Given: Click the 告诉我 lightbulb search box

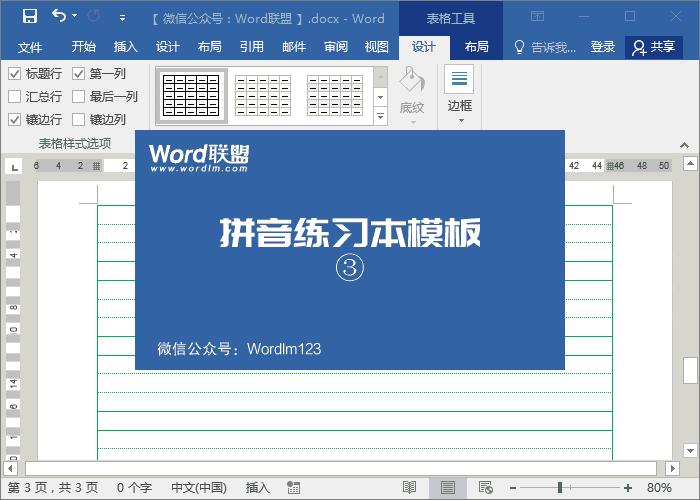Looking at the screenshot, I should tap(545, 47).
